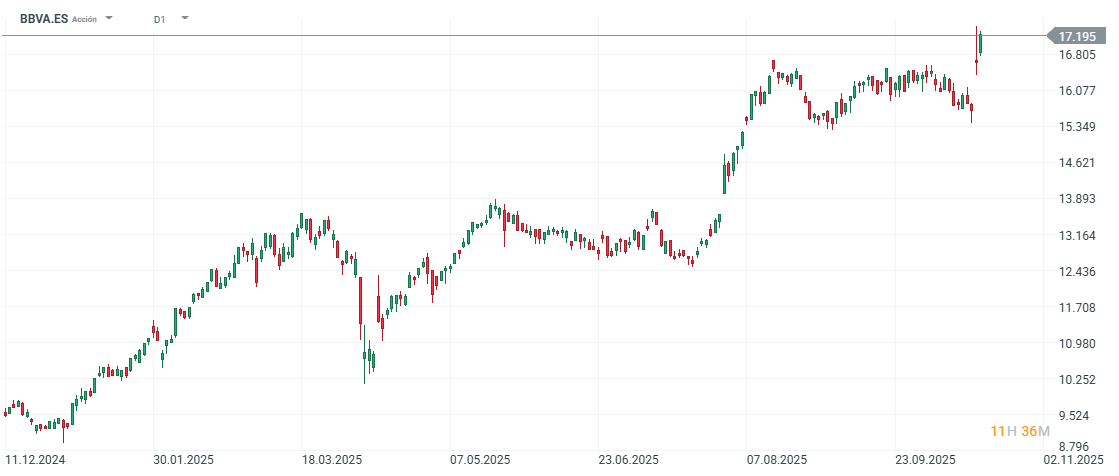1119x476 pixels.
Task: Select the 07.08.2025 time axis marker
Action: pos(777,460)
